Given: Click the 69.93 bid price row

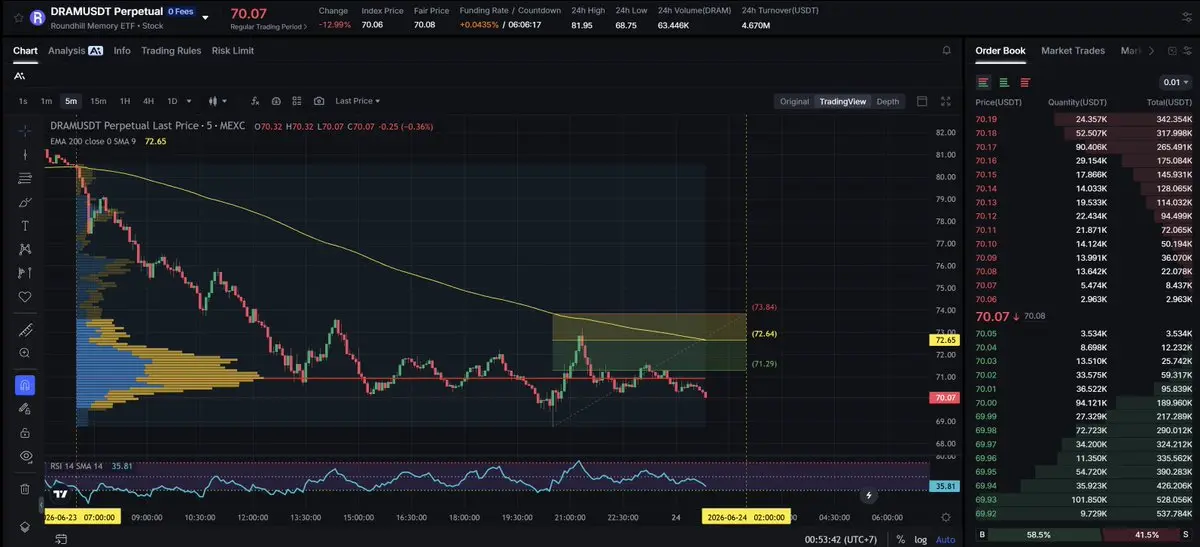Looking at the screenshot, I should tap(1084, 498).
